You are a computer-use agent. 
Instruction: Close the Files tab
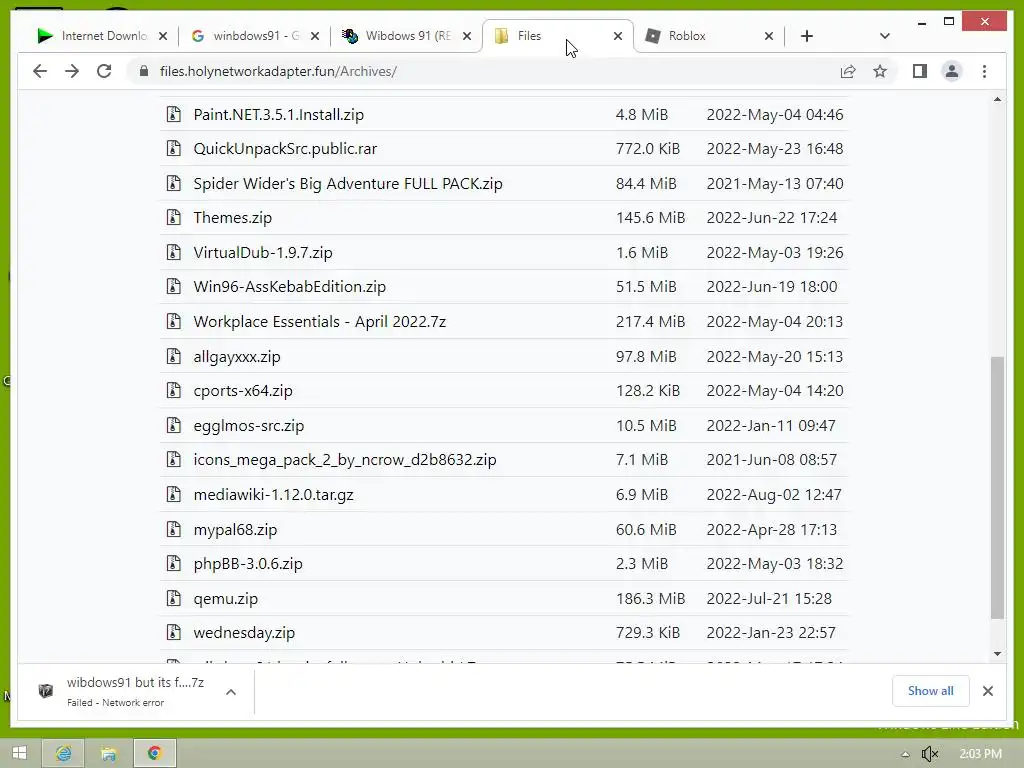click(618, 36)
